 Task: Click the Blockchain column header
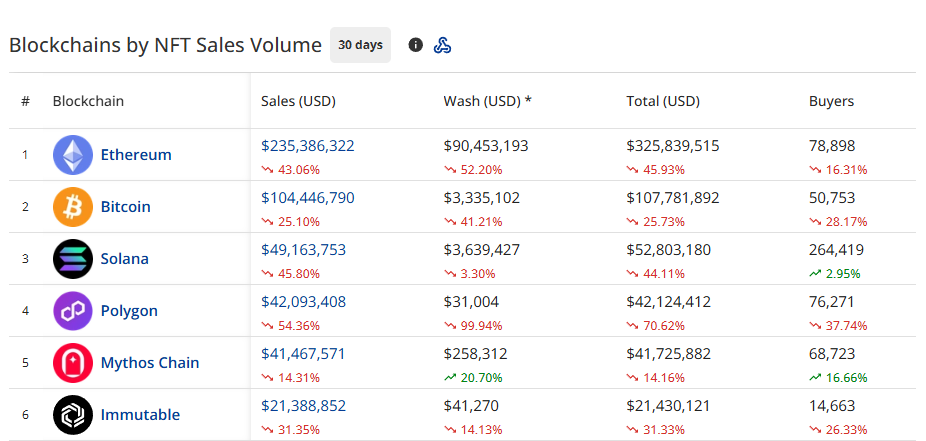pyautogui.click(x=89, y=101)
